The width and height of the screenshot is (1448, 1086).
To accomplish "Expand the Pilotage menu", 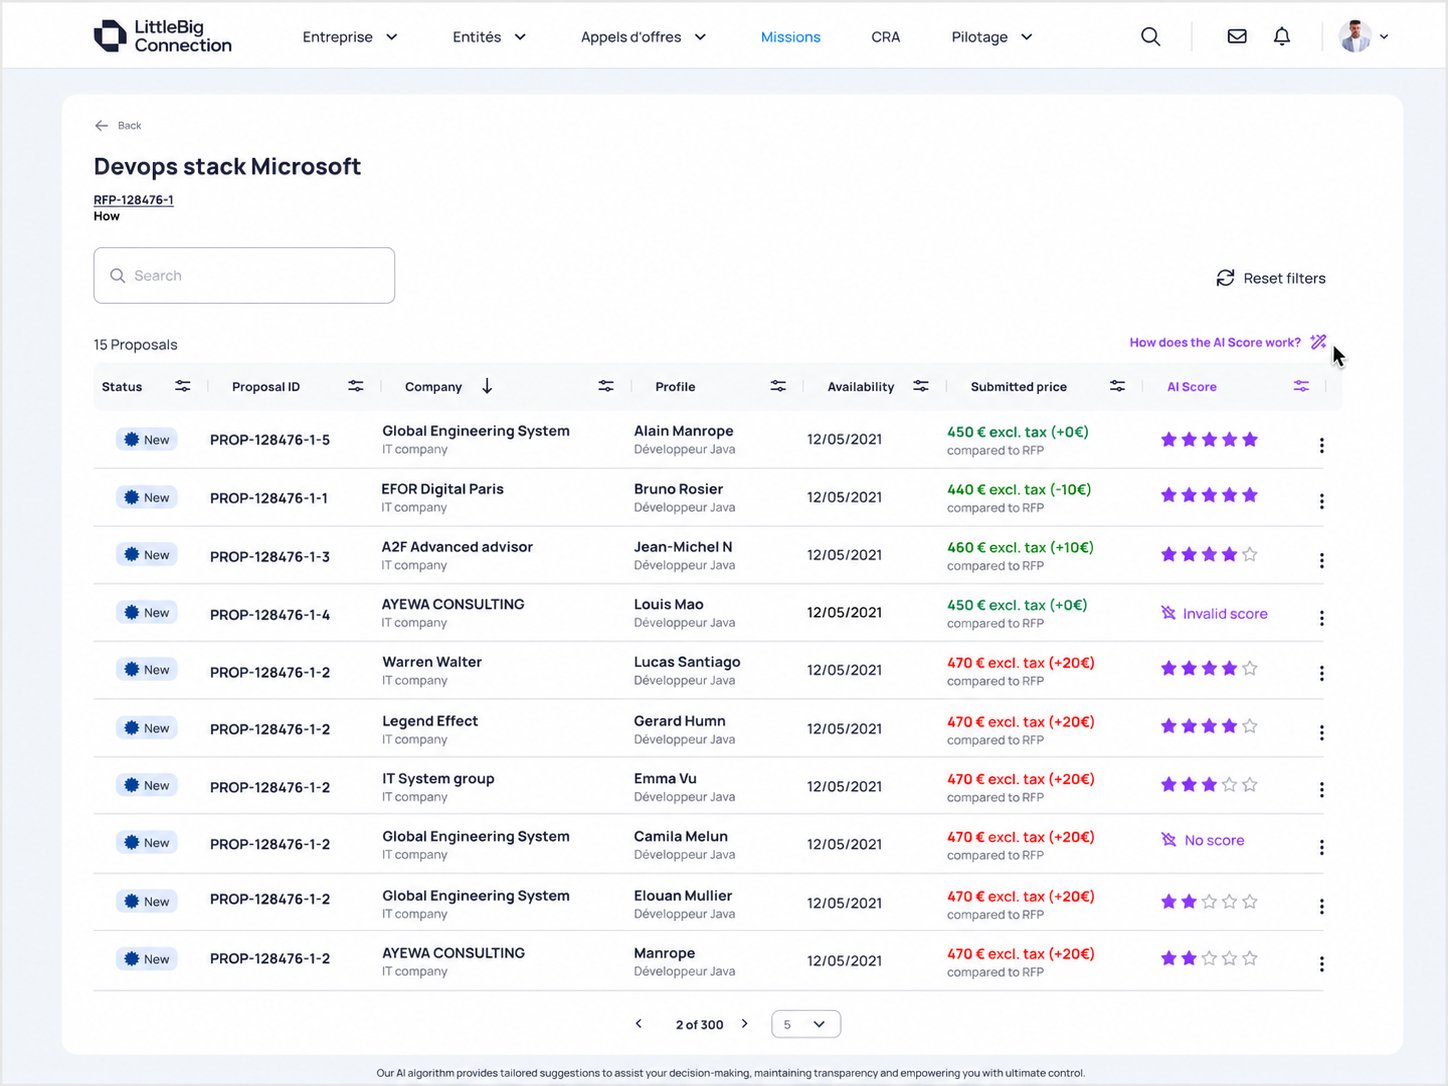I will tap(992, 37).
